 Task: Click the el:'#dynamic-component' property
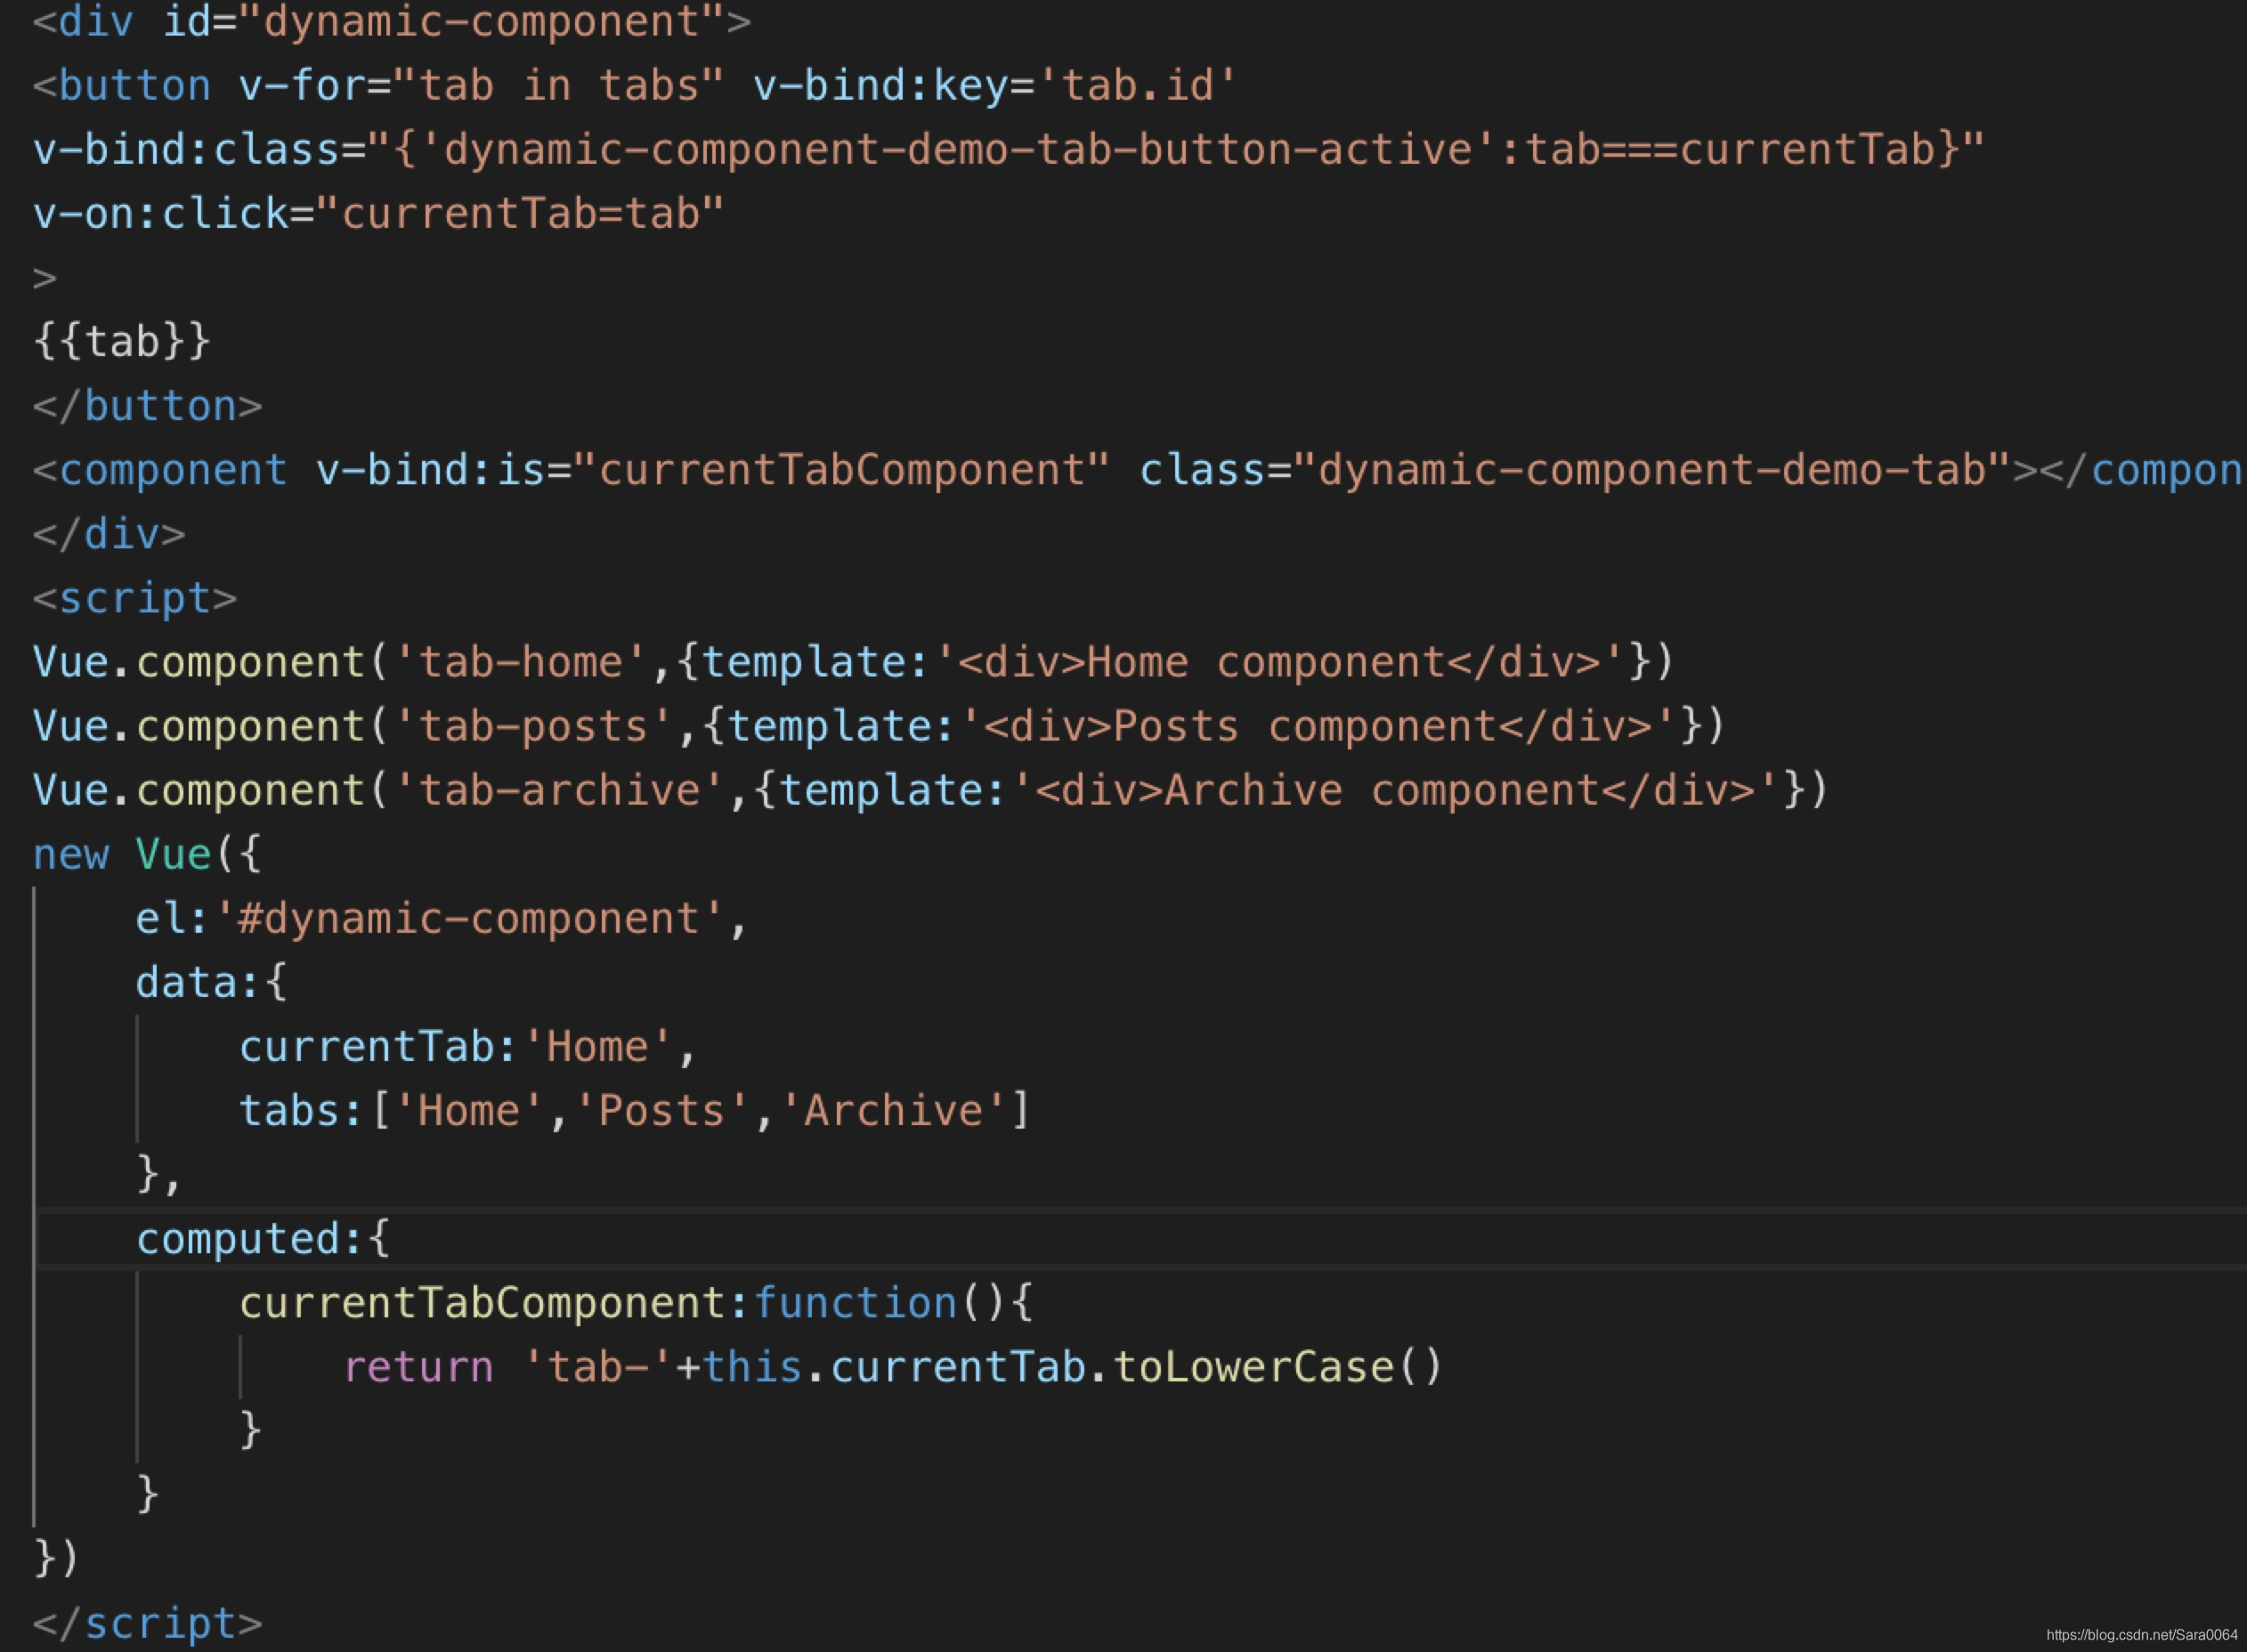click(x=440, y=919)
